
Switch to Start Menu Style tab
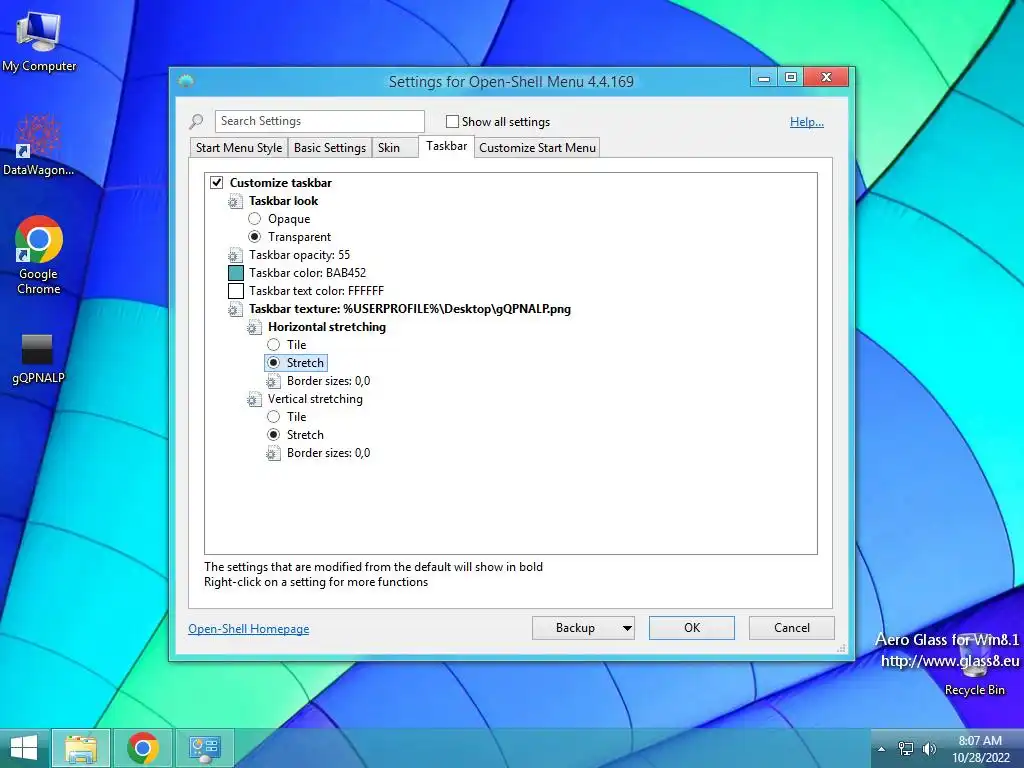pos(239,148)
